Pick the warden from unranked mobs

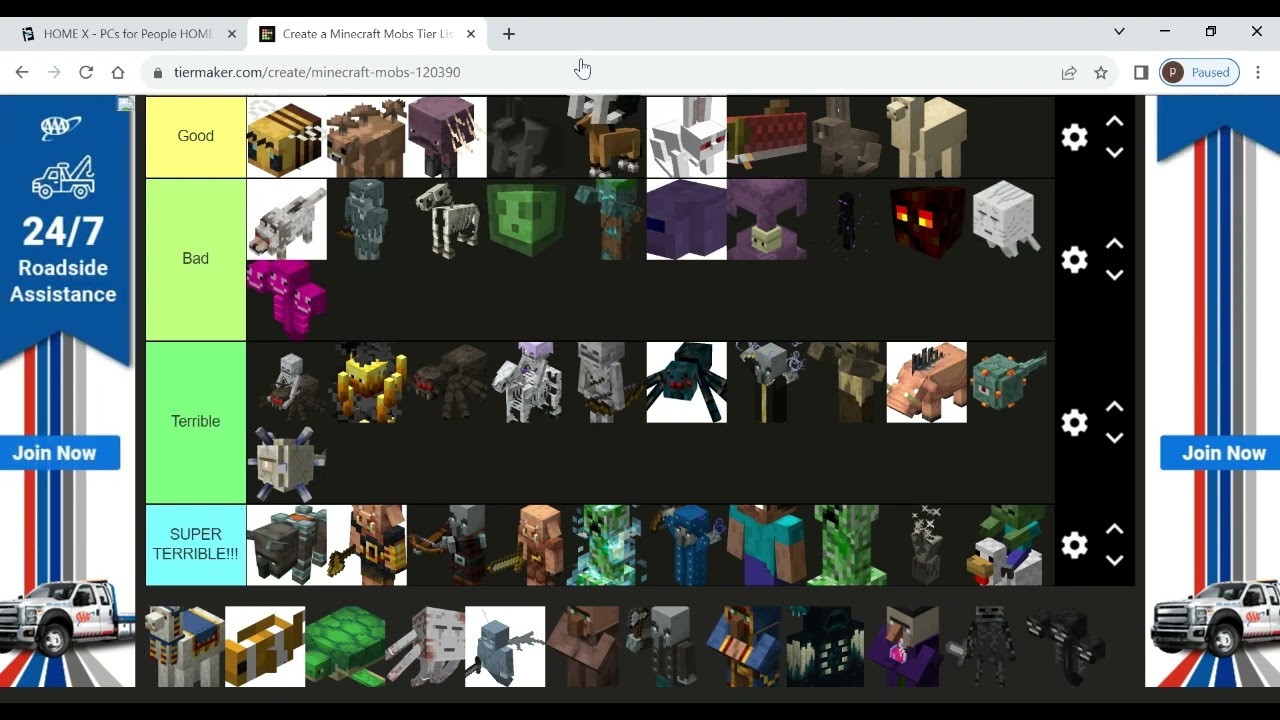point(825,647)
